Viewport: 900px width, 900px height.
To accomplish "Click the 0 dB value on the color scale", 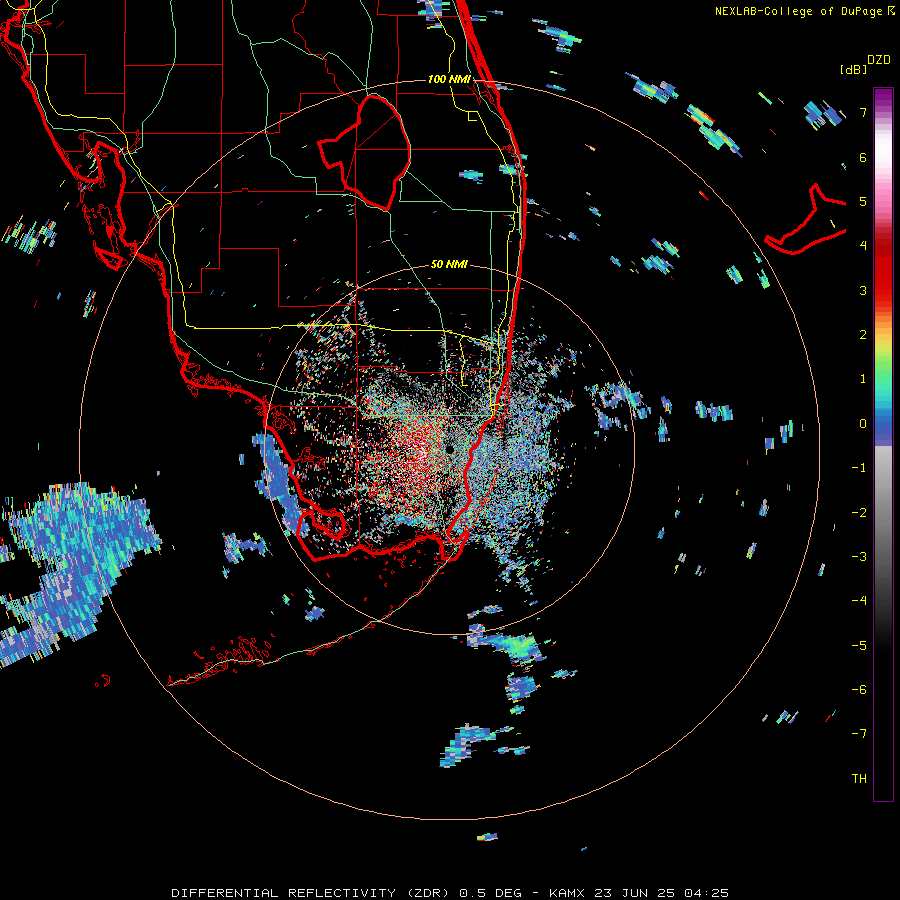I will 863,424.
